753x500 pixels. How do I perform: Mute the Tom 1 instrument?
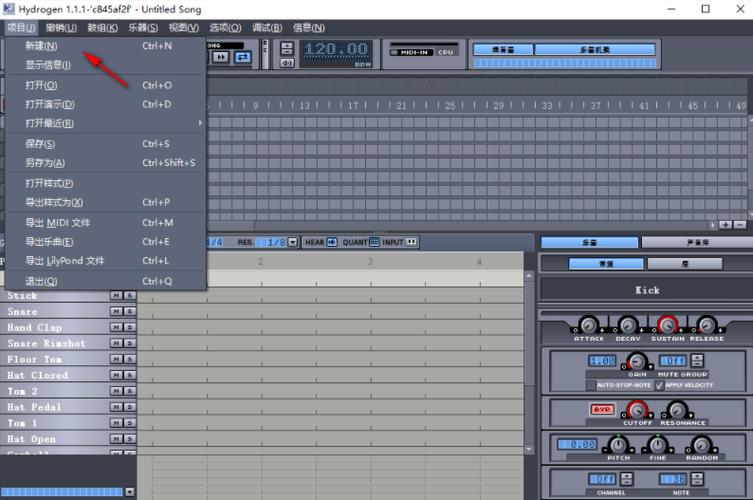(116, 423)
